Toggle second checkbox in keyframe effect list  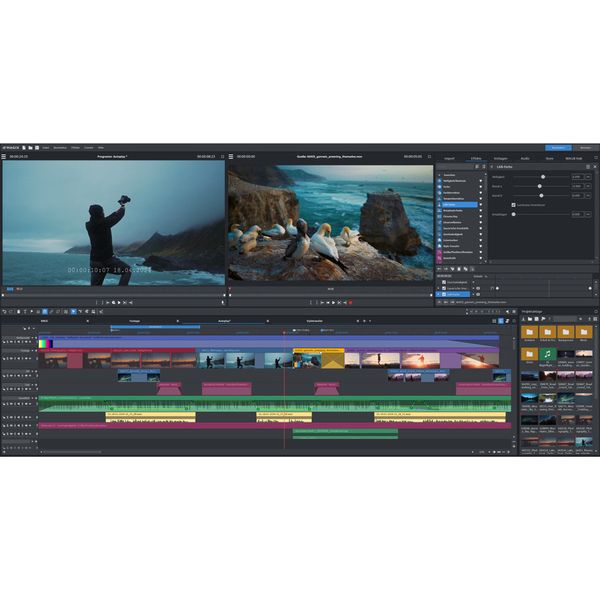tap(444, 288)
